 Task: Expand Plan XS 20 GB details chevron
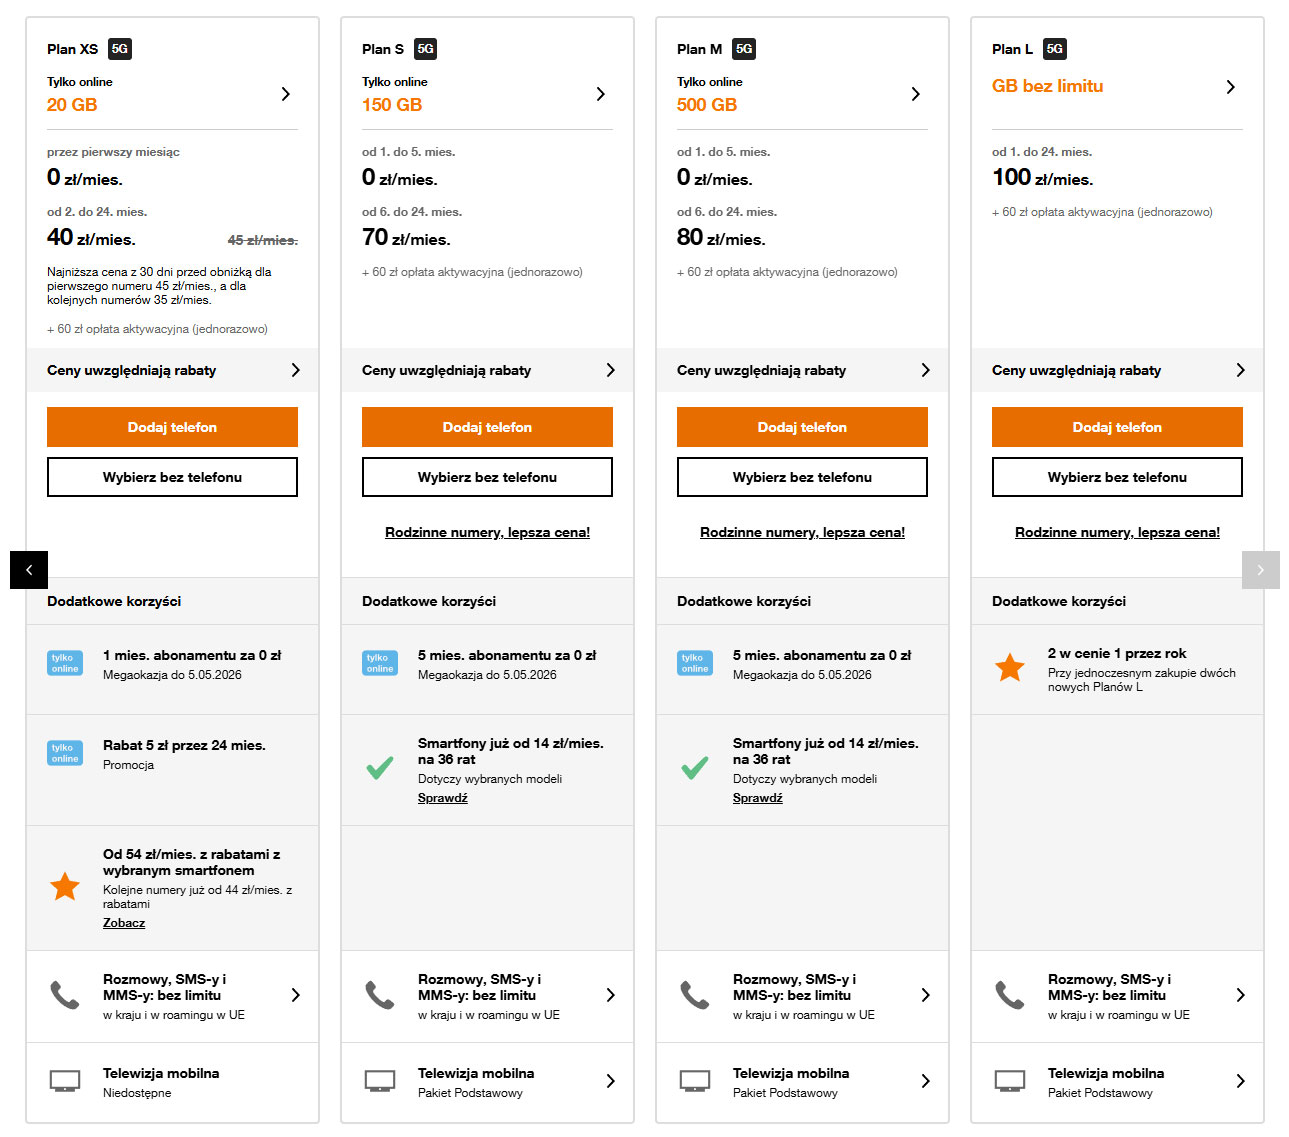click(286, 94)
